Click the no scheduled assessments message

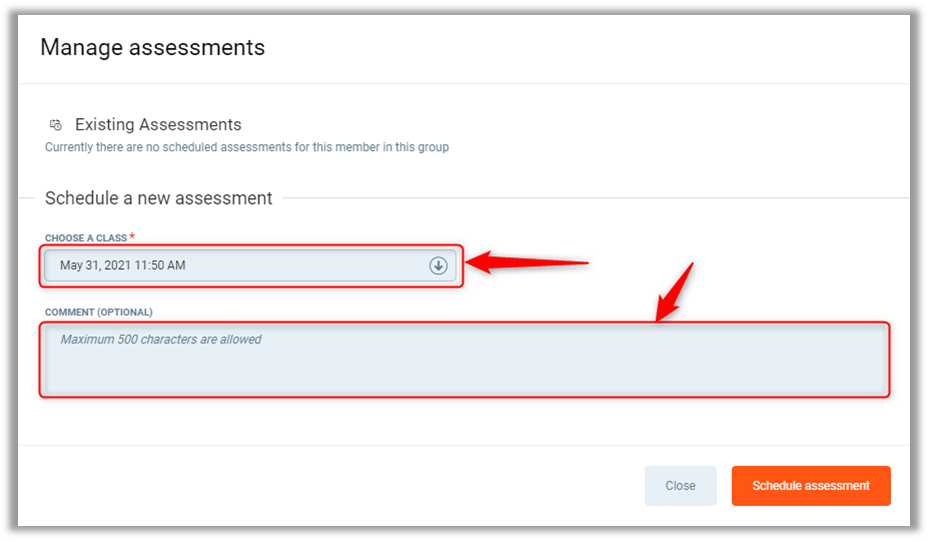247,147
